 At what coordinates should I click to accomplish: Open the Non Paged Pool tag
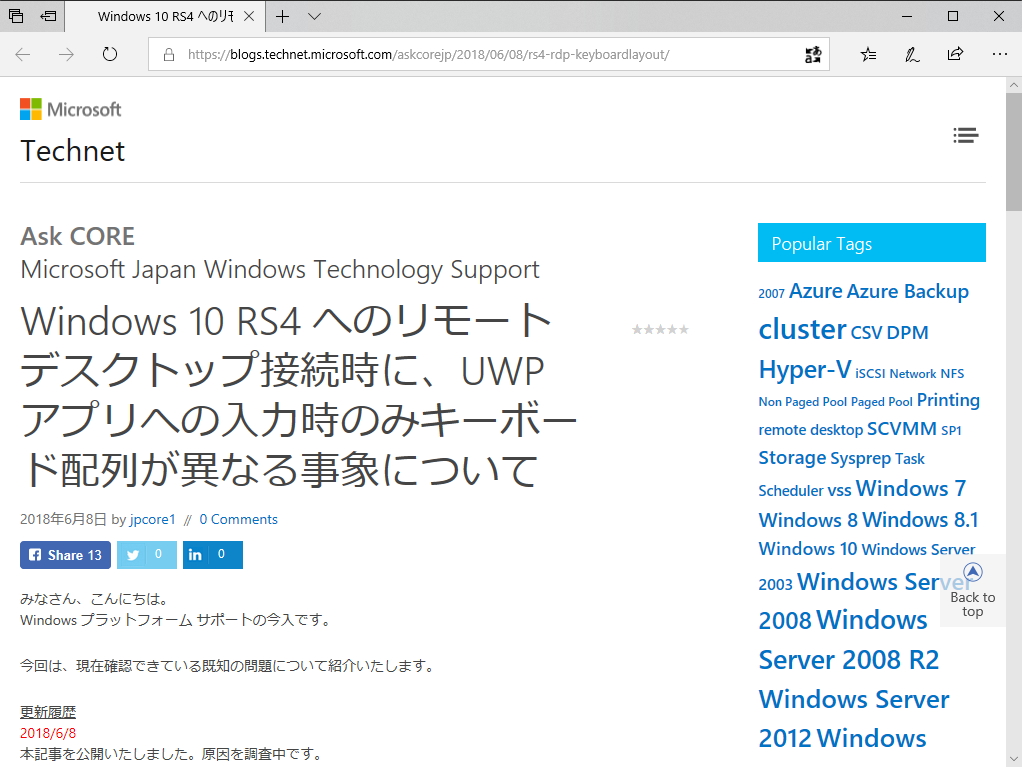pos(803,402)
